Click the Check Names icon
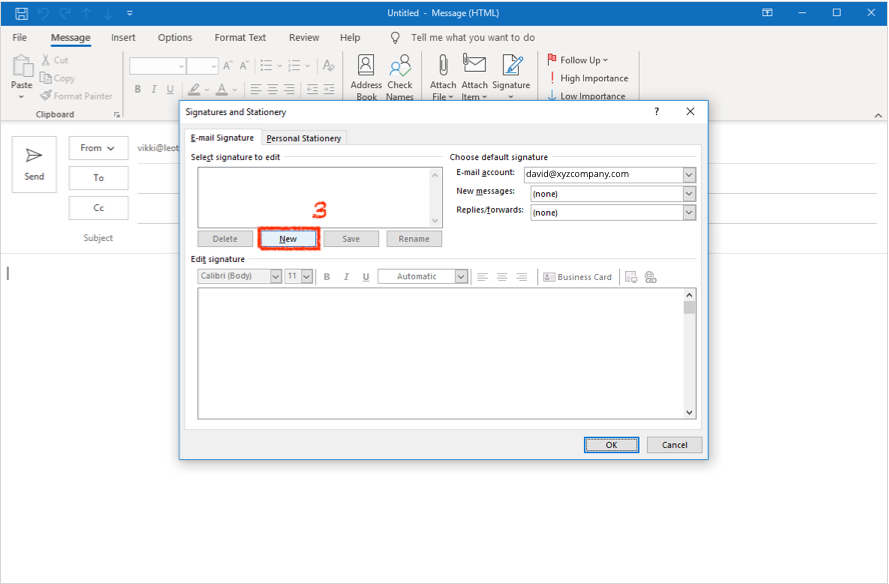Image resolution: width=889 pixels, height=584 pixels. click(x=400, y=78)
